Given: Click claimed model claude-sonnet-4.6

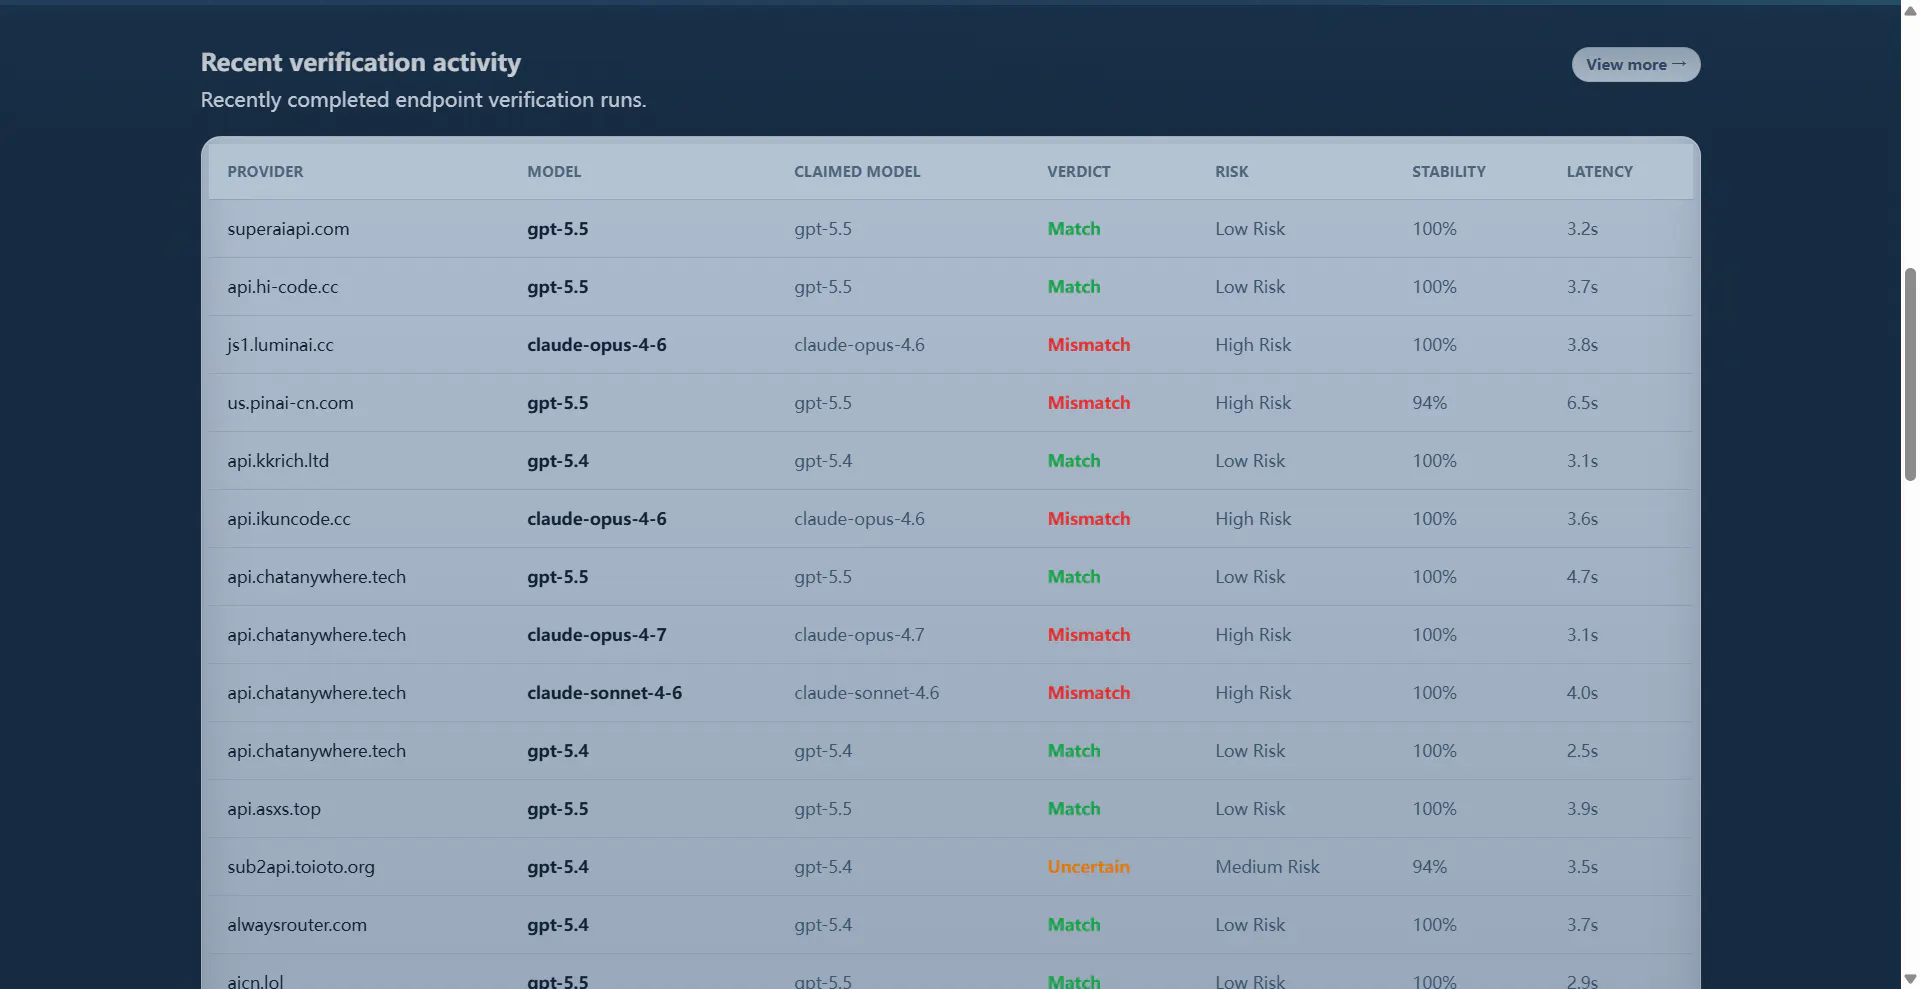Looking at the screenshot, I should point(867,693).
